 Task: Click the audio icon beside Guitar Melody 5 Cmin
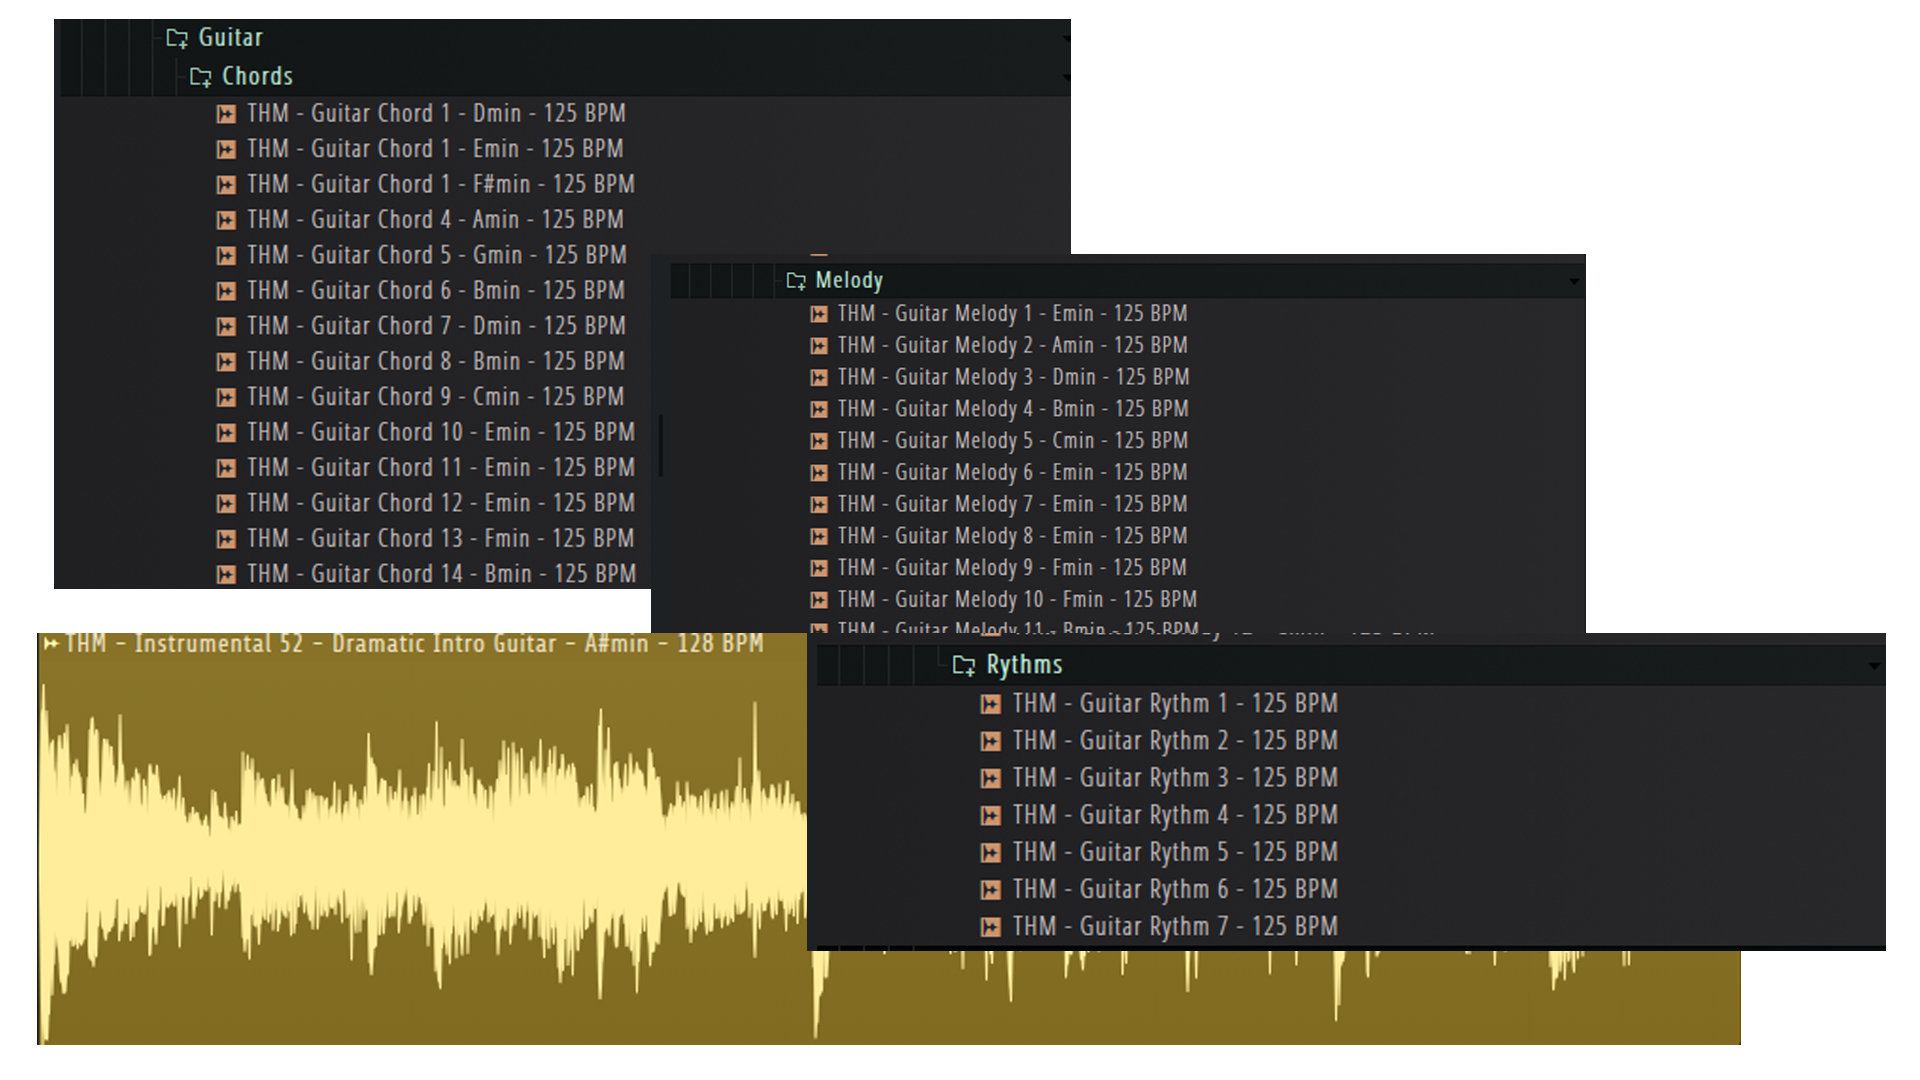click(x=819, y=441)
